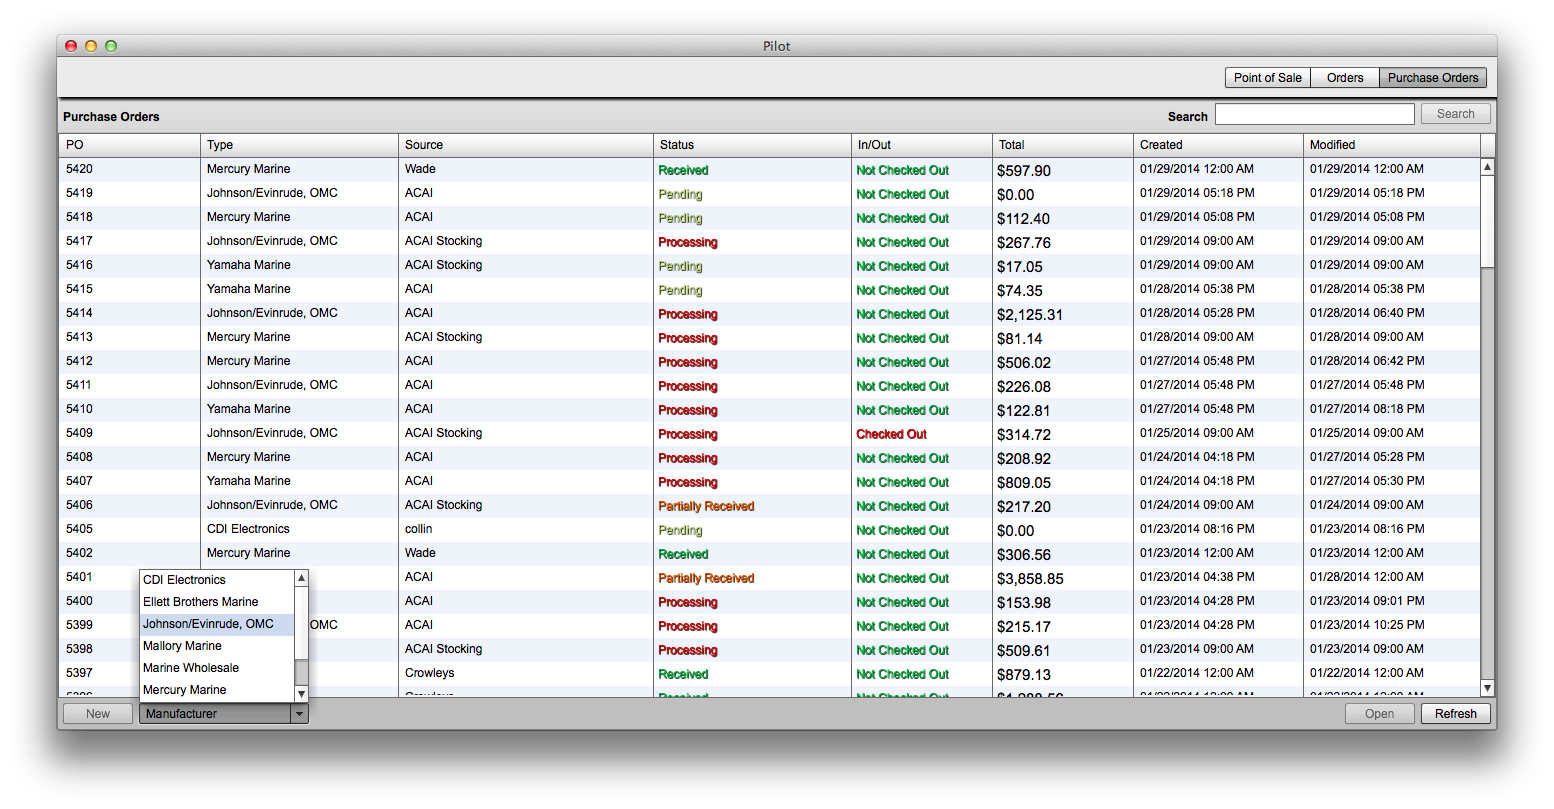Viewport: 1554px width, 809px height.
Task: Focus the Search input field
Action: pos(1315,115)
